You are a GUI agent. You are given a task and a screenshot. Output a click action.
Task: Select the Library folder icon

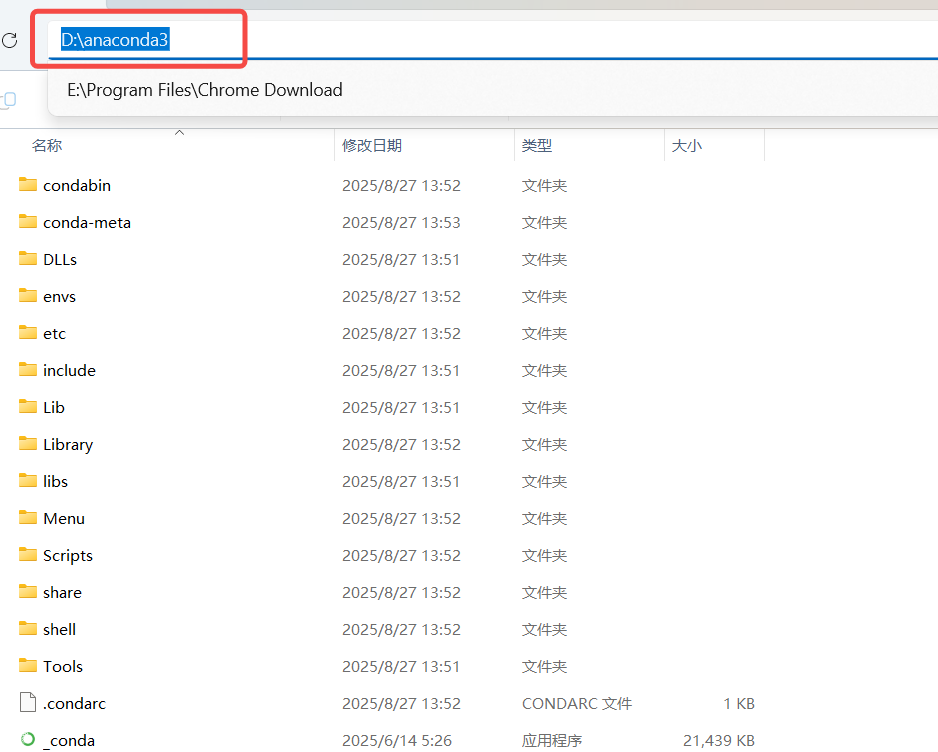click(28, 443)
